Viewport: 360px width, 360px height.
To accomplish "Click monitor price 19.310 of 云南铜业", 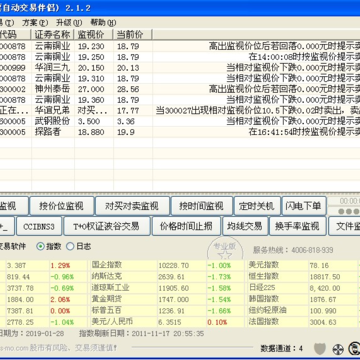I will coord(91,78).
